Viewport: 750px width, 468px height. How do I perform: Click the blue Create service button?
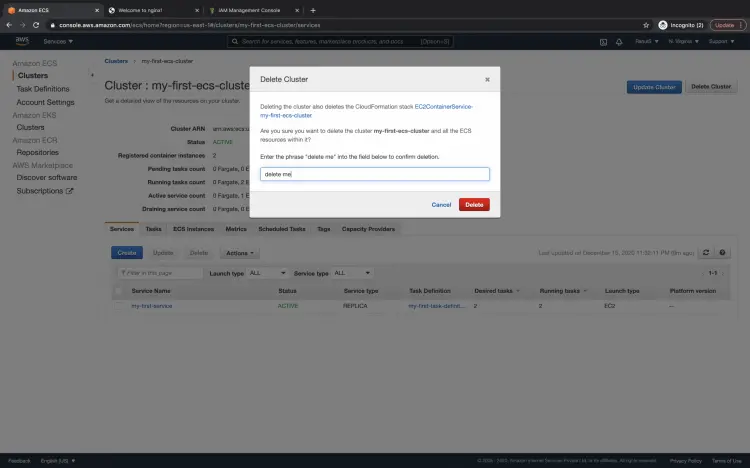pyautogui.click(x=127, y=253)
